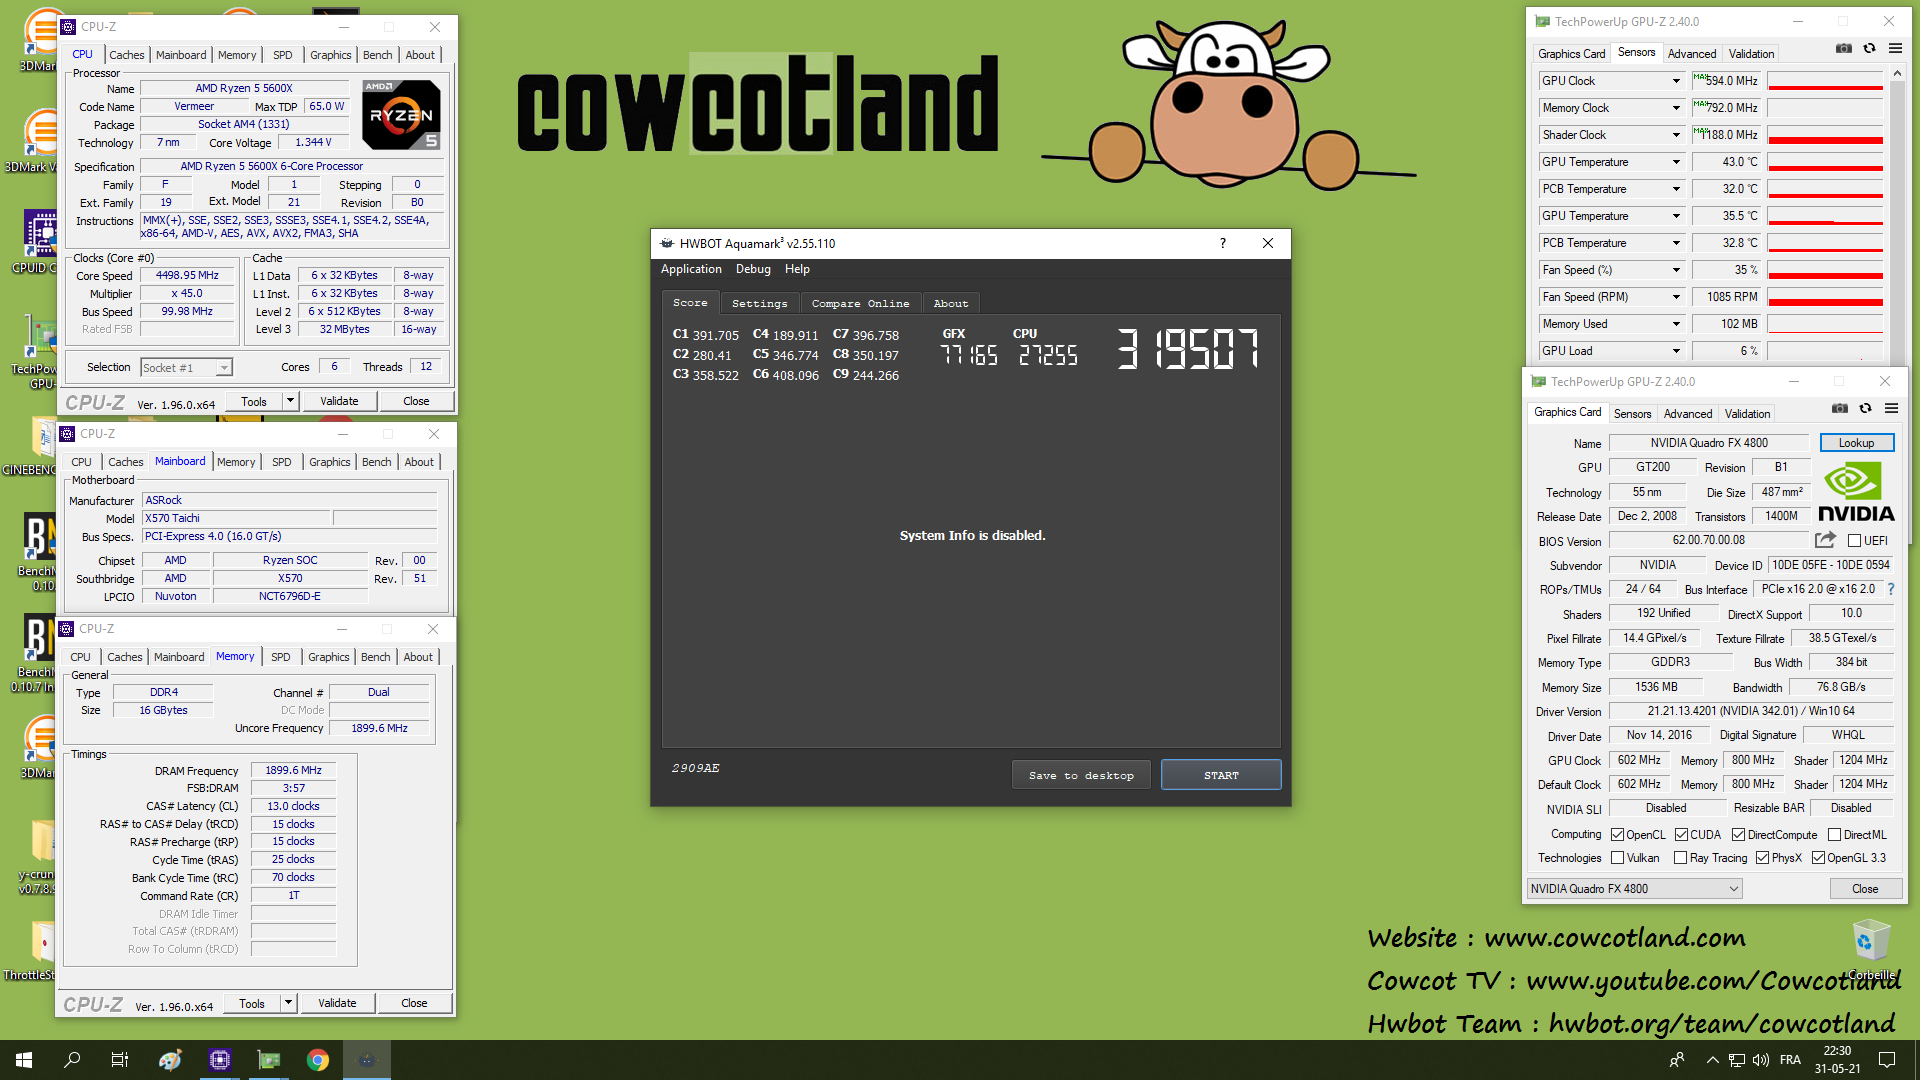This screenshot has width=1920, height=1080.
Task: Click camera icon in GPU-Z Graphics Card window
Action: pyautogui.click(x=1840, y=409)
